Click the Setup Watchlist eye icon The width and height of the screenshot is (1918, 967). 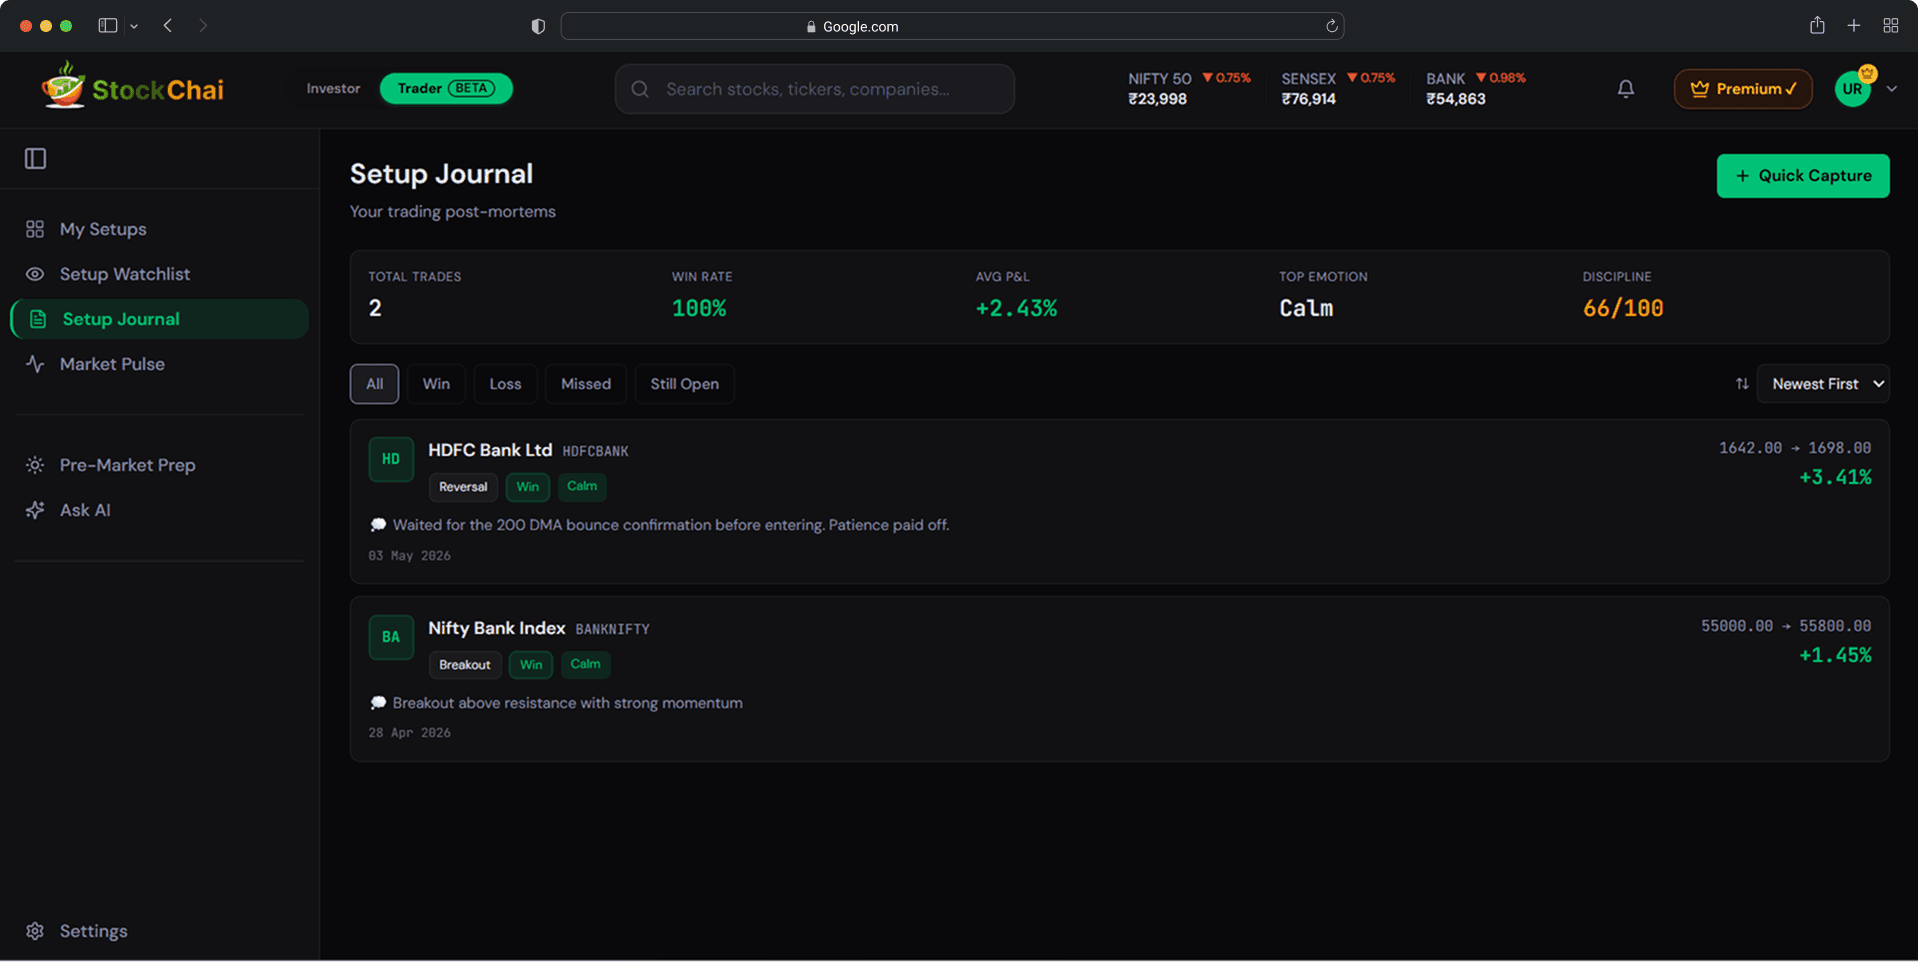[35, 274]
